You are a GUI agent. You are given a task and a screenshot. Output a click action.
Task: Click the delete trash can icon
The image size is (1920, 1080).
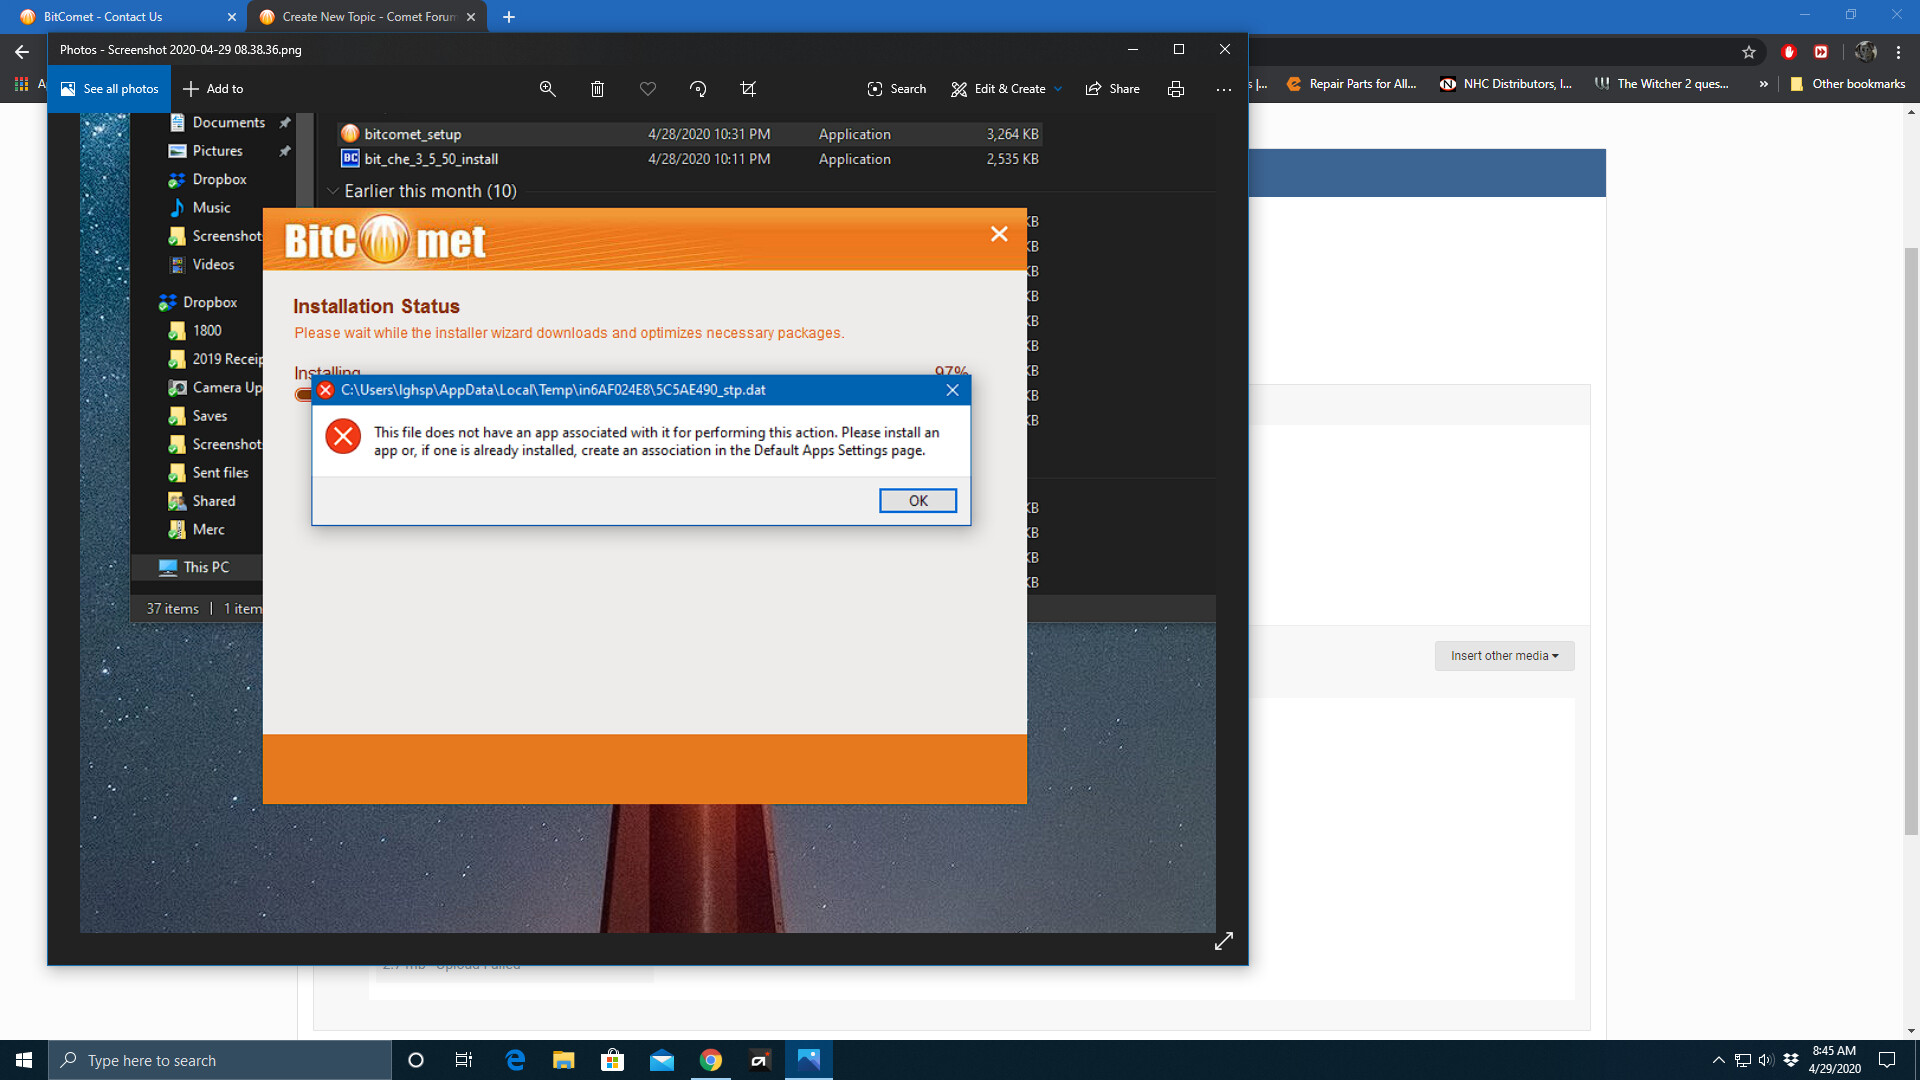pos(597,89)
